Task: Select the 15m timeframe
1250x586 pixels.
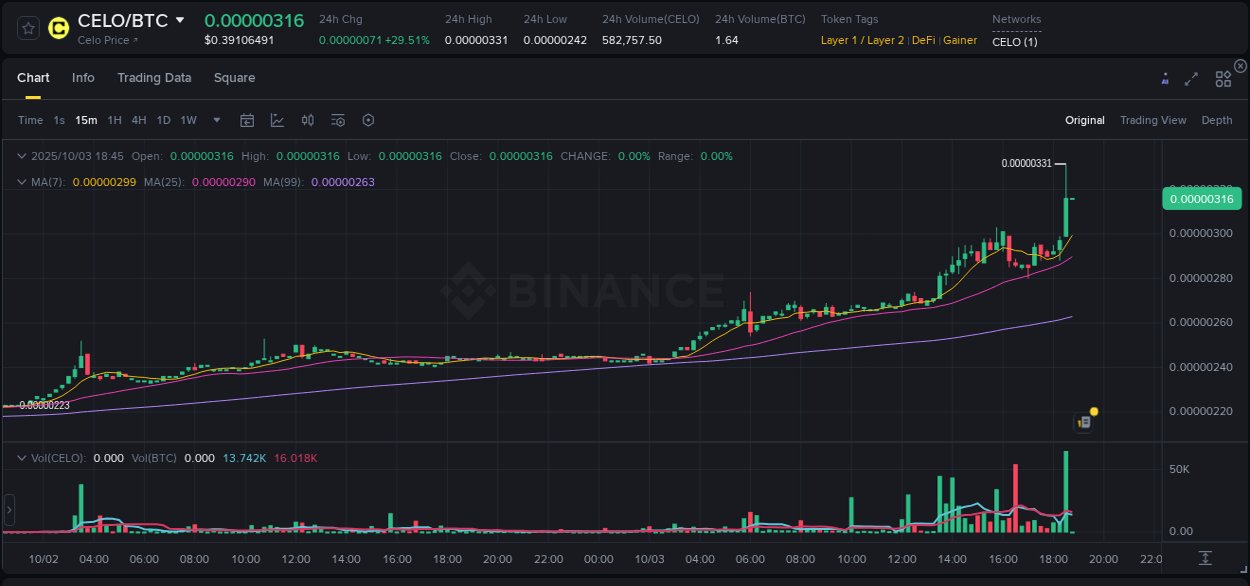Action: (86, 120)
